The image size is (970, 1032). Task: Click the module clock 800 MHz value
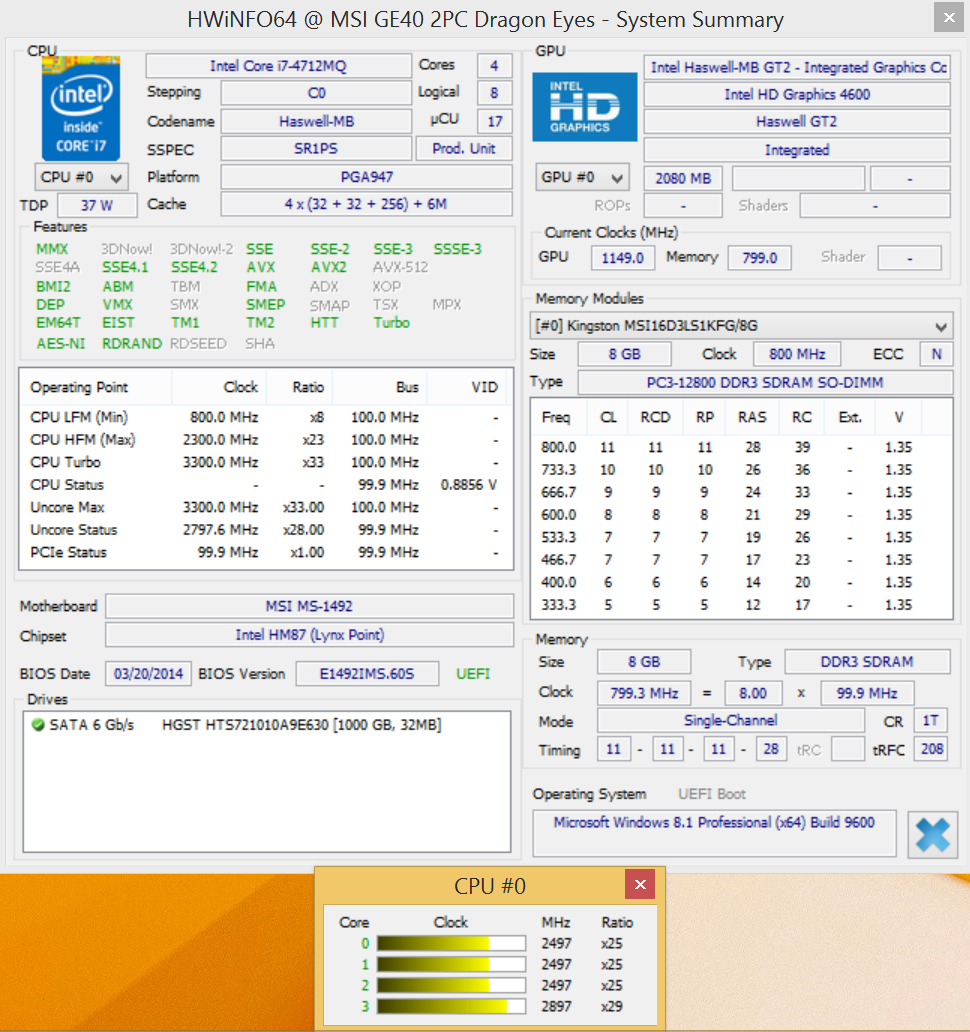point(797,354)
